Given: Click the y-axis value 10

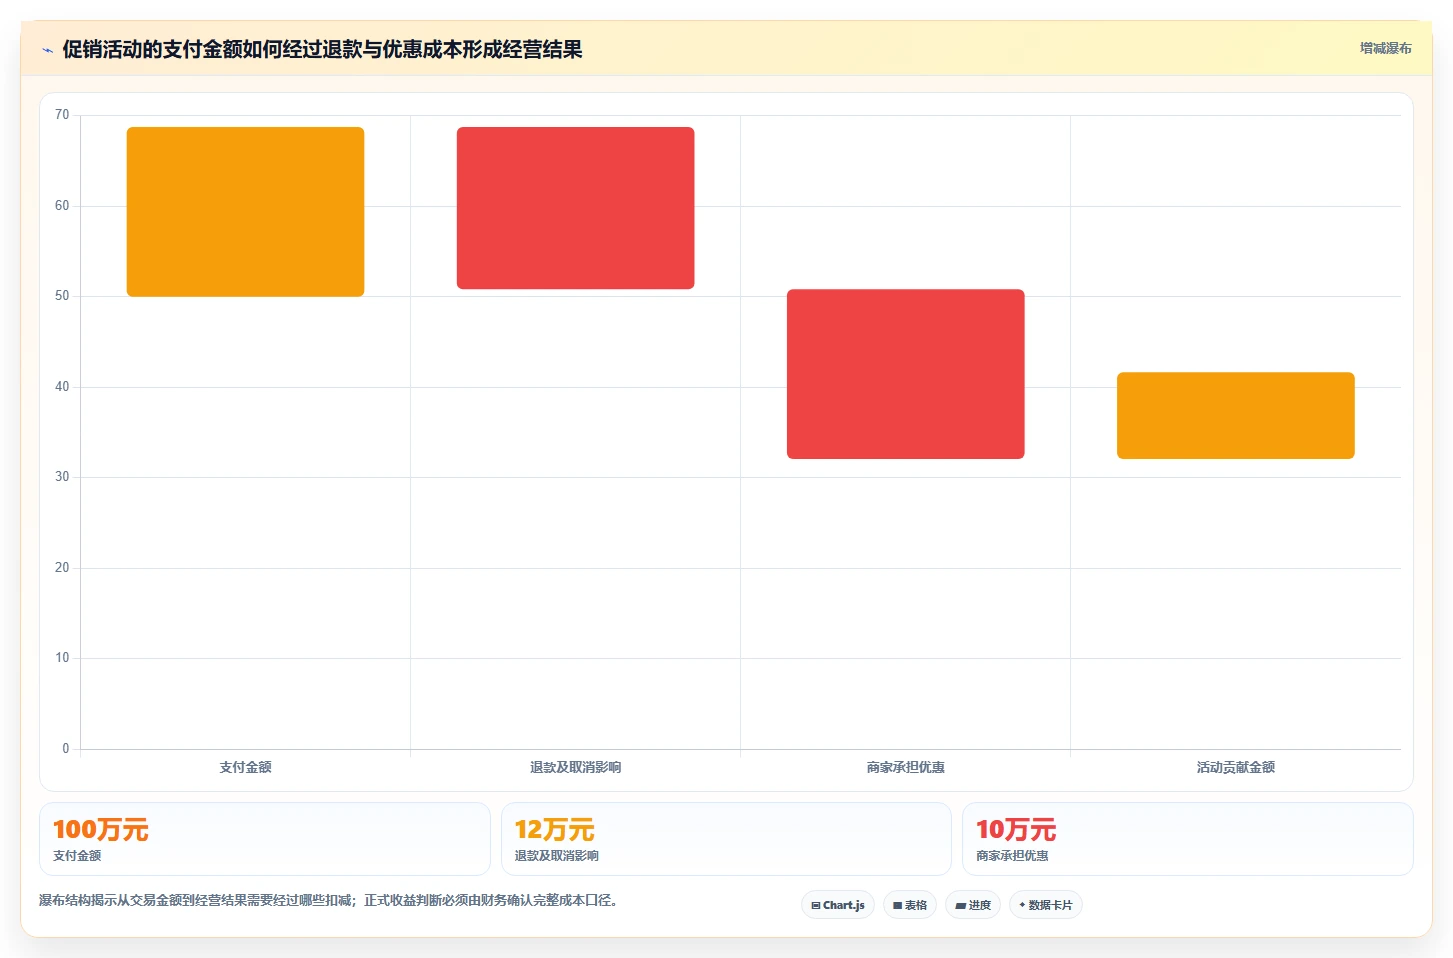Looking at the screenshot, I should click(x=62, y=658).
